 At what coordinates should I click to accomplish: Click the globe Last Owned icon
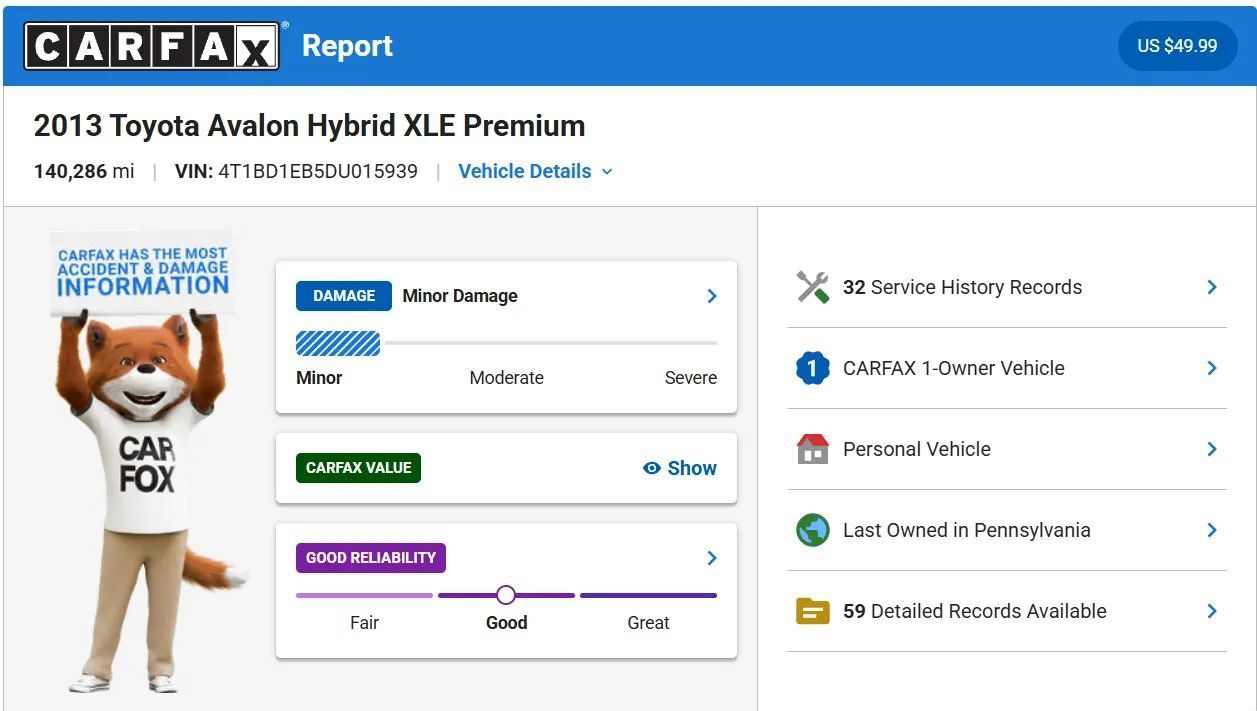[812, 530]
